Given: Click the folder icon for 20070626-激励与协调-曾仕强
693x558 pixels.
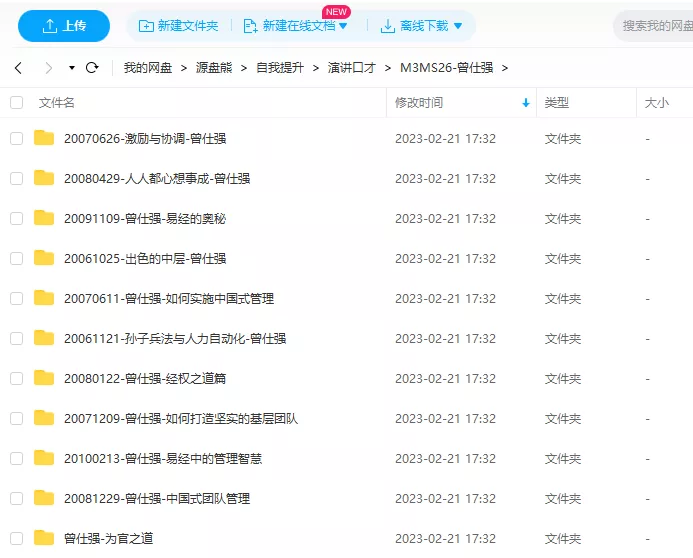Looking at the screenshot, I should pyautogui.click(x=44, y=138).
